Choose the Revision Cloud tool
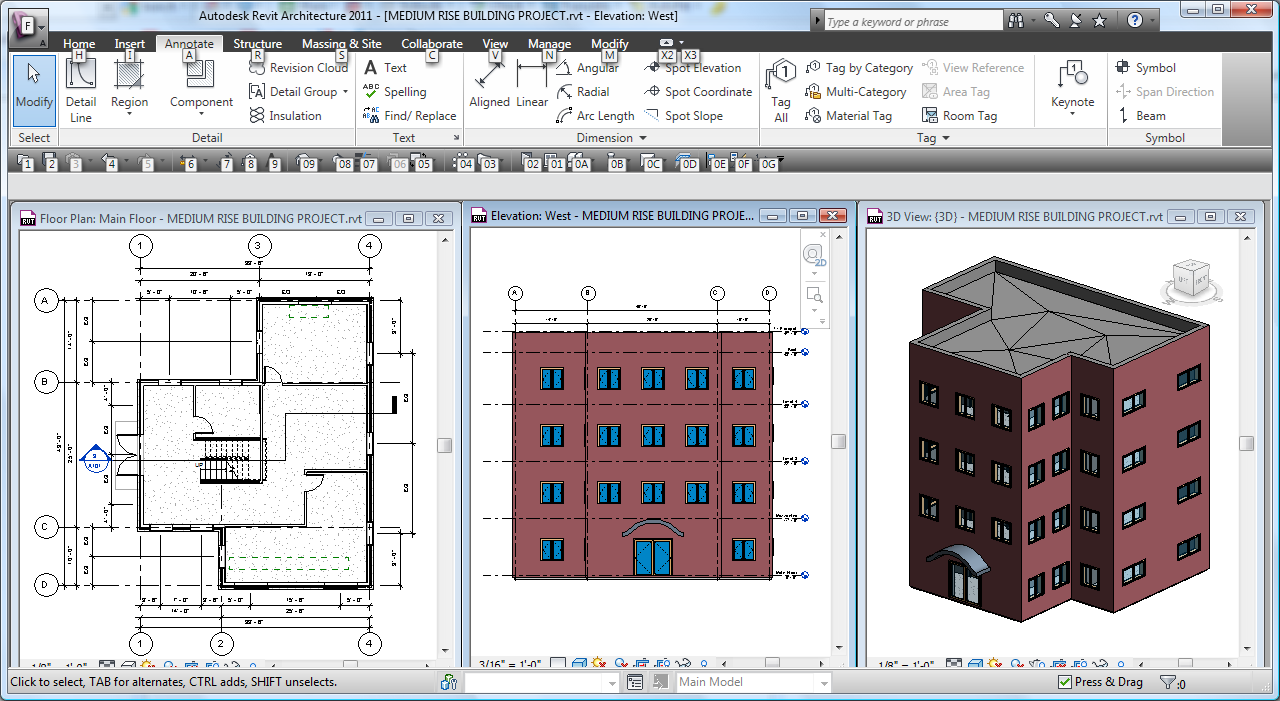The image size is (1280, 701). tap(298, 68)
